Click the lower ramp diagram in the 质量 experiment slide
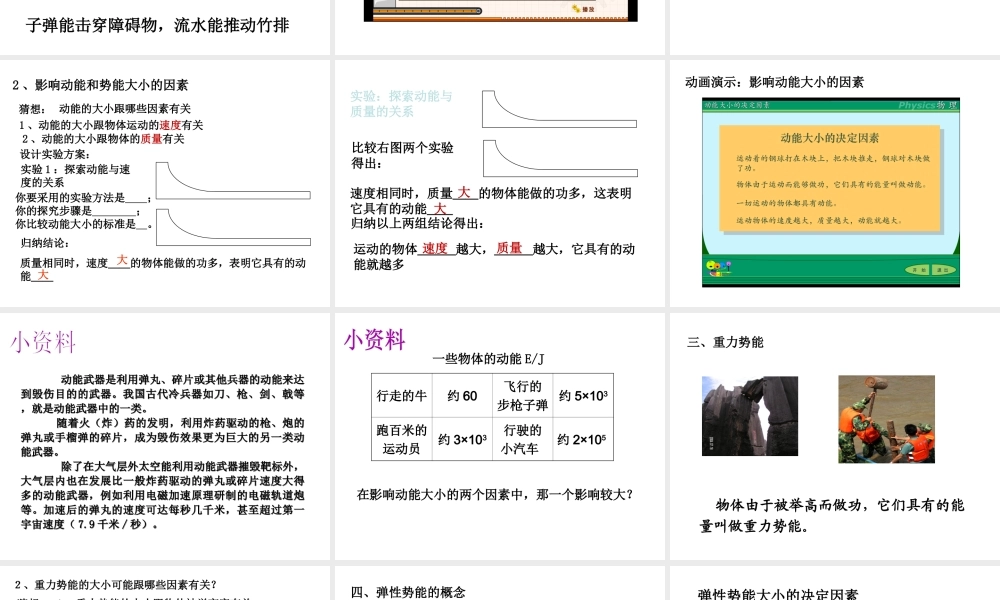 point(560,158)
